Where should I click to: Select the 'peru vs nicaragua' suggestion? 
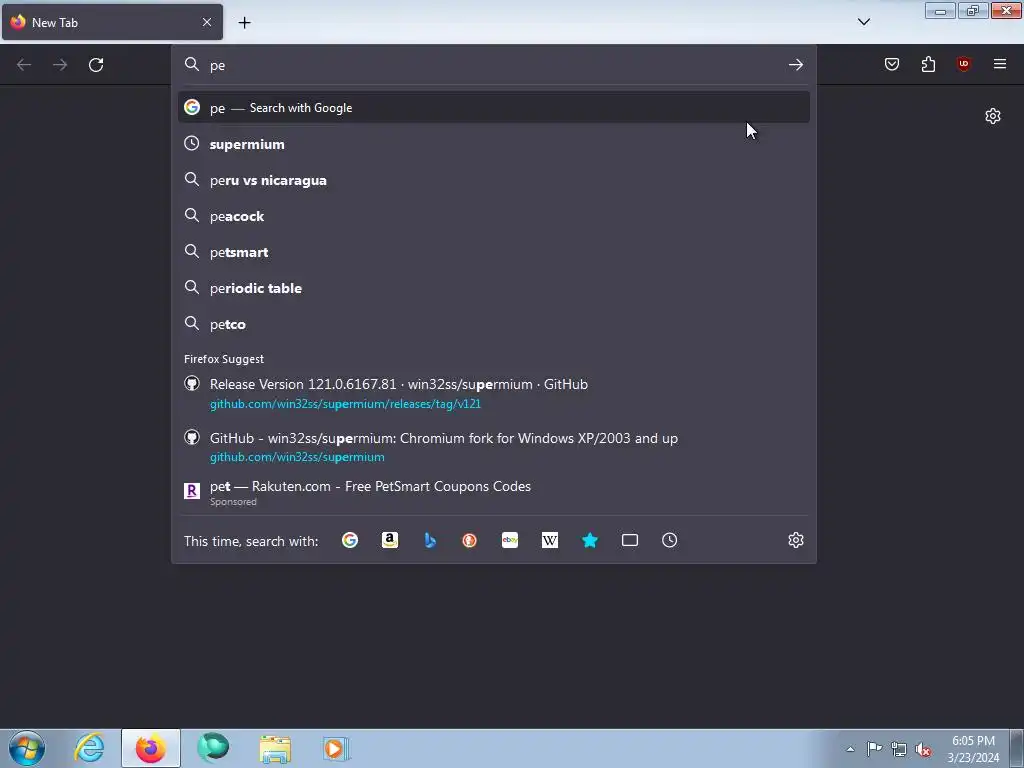pyautogui.click(x=494, y=180)
